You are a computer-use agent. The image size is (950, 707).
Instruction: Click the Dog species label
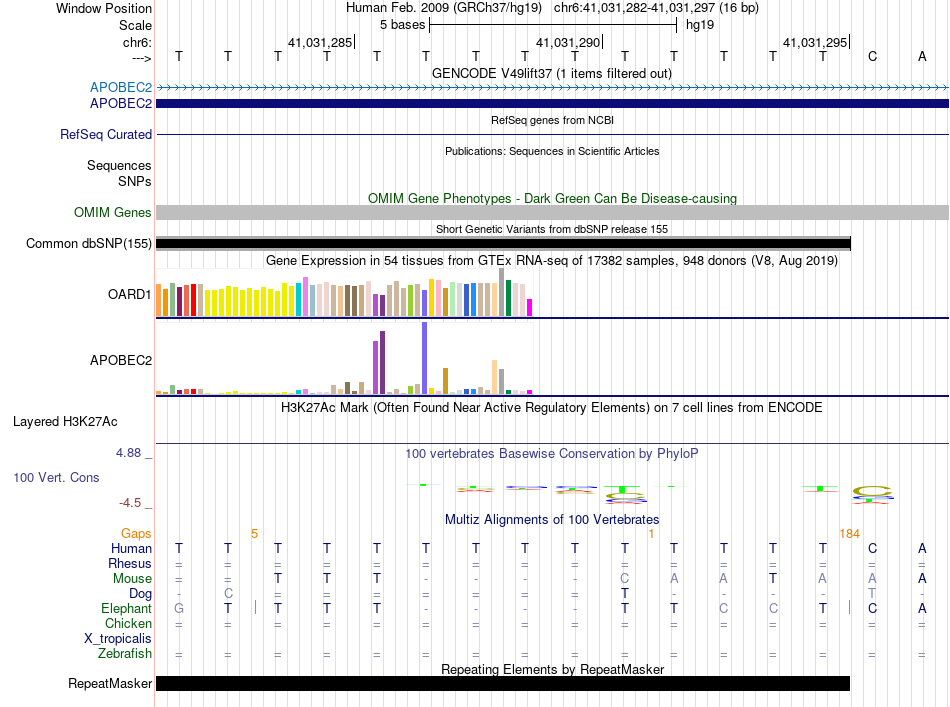(140, 594)
